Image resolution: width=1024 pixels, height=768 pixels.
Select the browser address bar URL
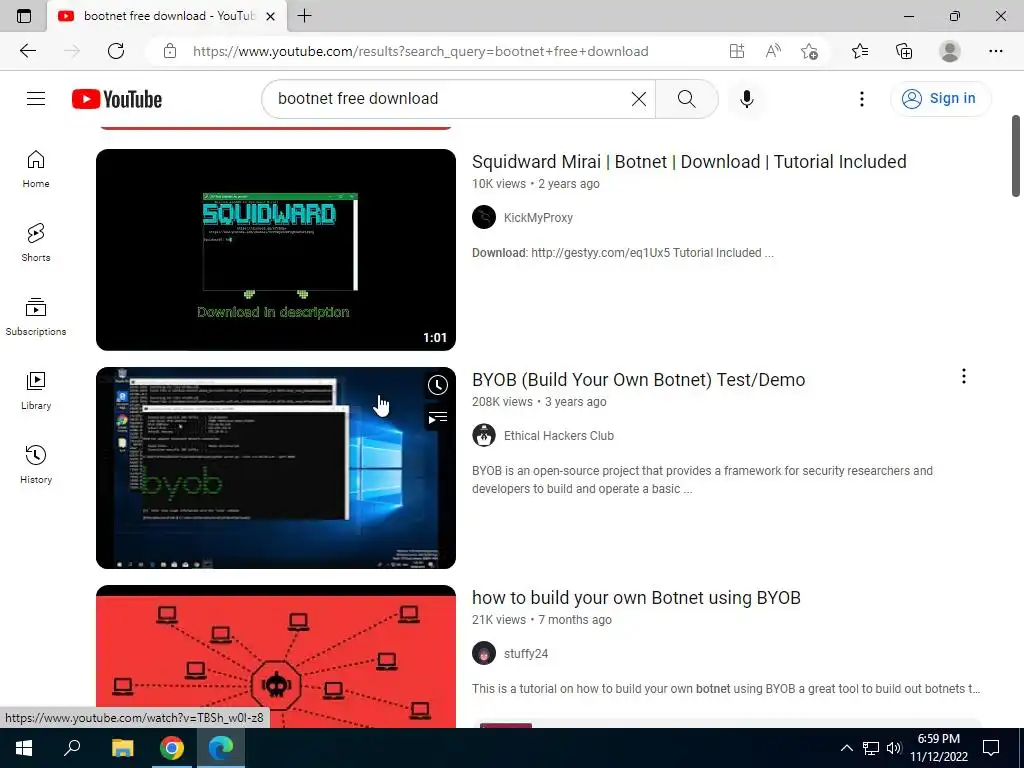[421, 51]
